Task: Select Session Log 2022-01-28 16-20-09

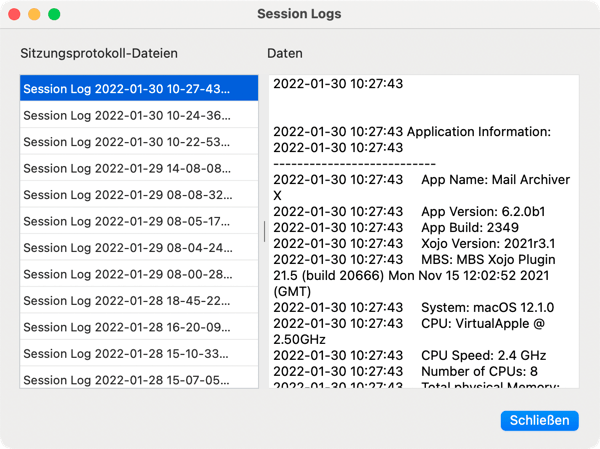Action: click(x=137, y=327)
